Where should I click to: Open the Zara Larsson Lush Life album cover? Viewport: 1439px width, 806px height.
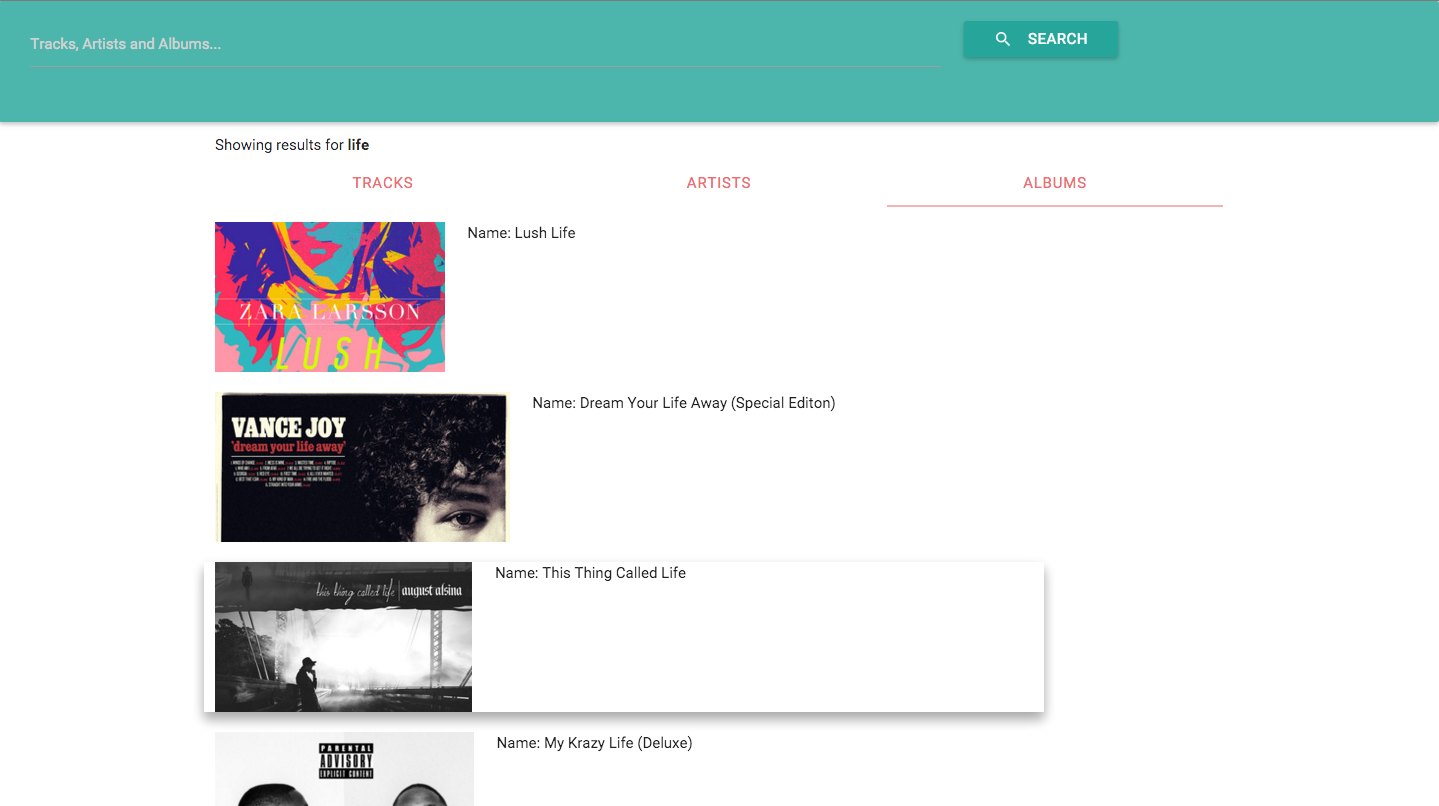click(x=330, y=297)
